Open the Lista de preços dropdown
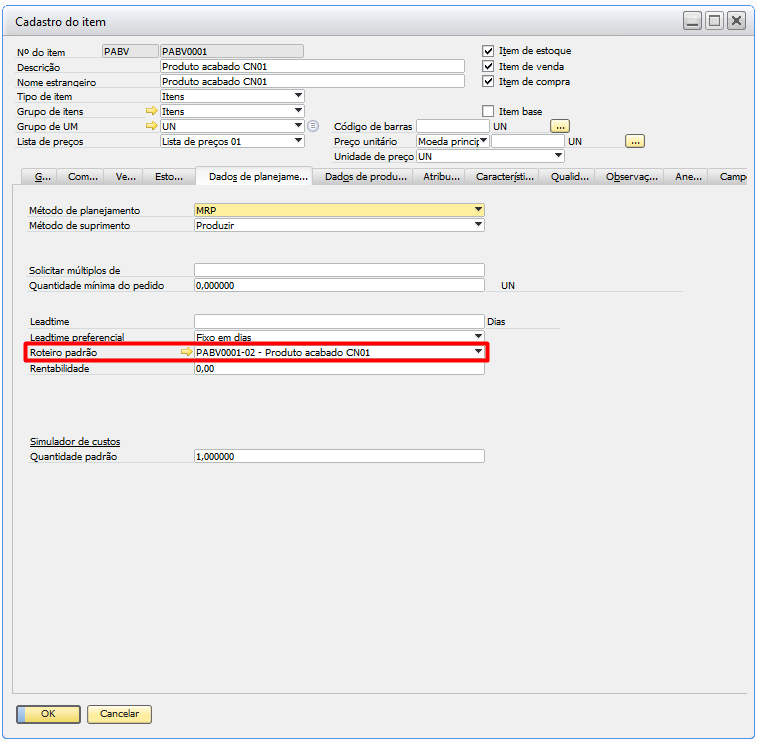Viewport: 757px width, 742px height. [x=298, y=141]
